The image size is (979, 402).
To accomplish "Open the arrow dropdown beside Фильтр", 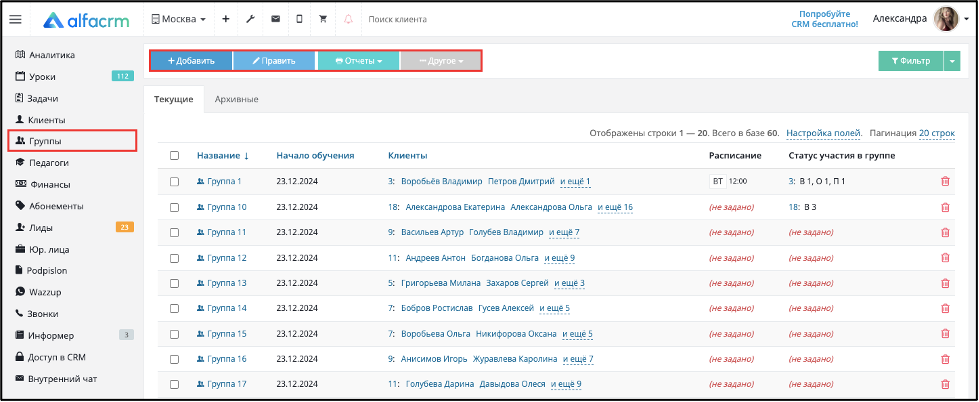I will pyautogui.click(x=952, y=61).
